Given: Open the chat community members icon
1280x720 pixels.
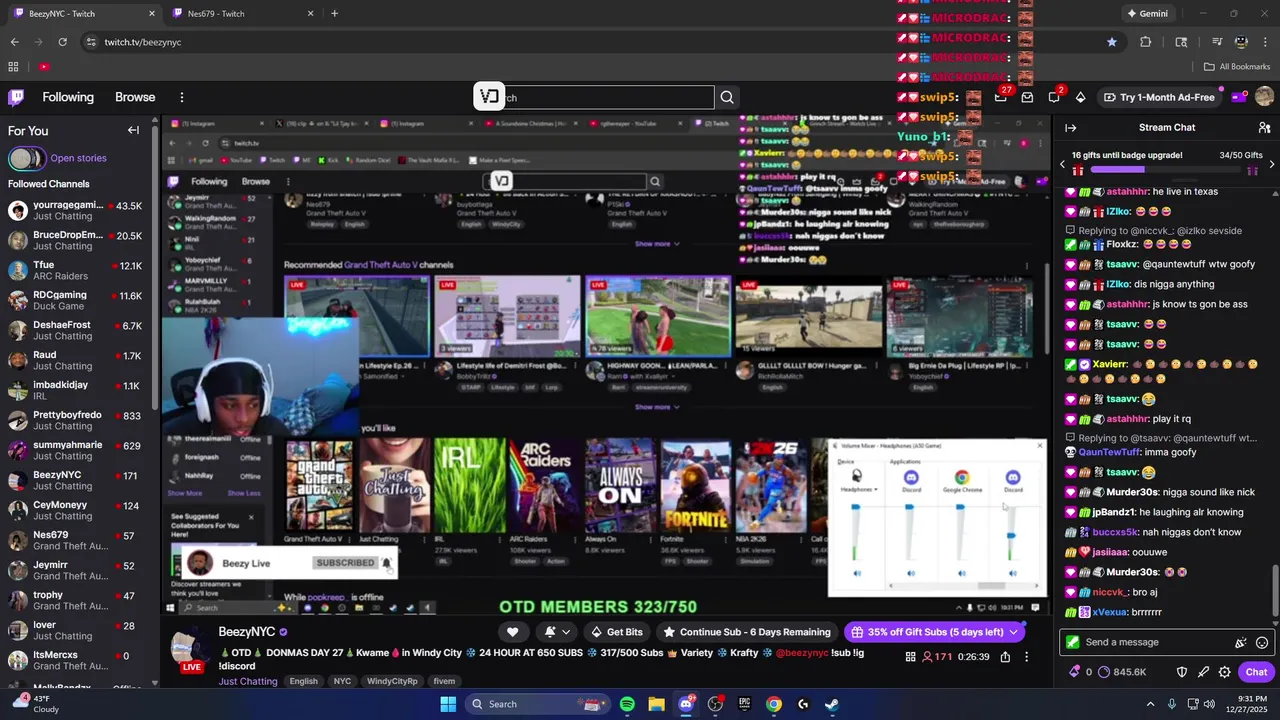Looking at the screenshot, I should tap(1264, 128).
